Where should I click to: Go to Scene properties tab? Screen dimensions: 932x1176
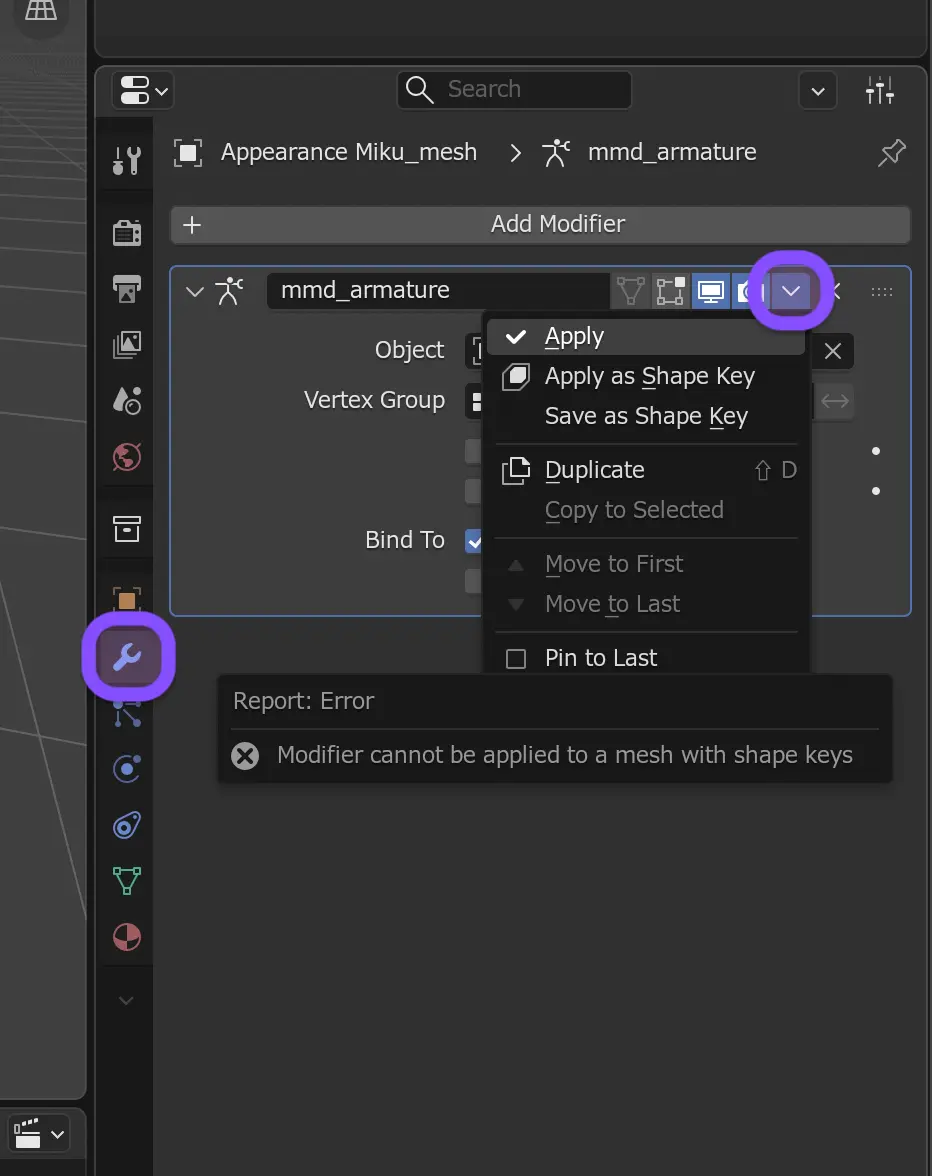click(127, 401)
